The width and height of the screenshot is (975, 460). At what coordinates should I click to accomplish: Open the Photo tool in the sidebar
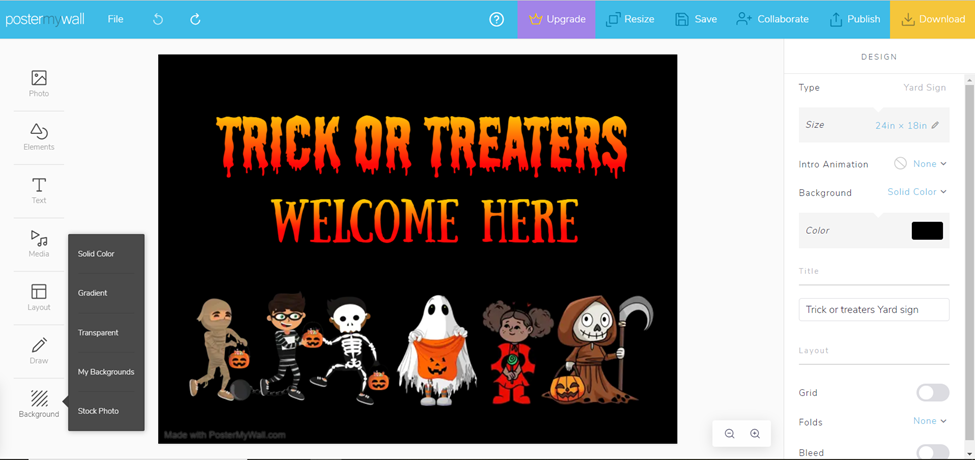tap(39, 83)
